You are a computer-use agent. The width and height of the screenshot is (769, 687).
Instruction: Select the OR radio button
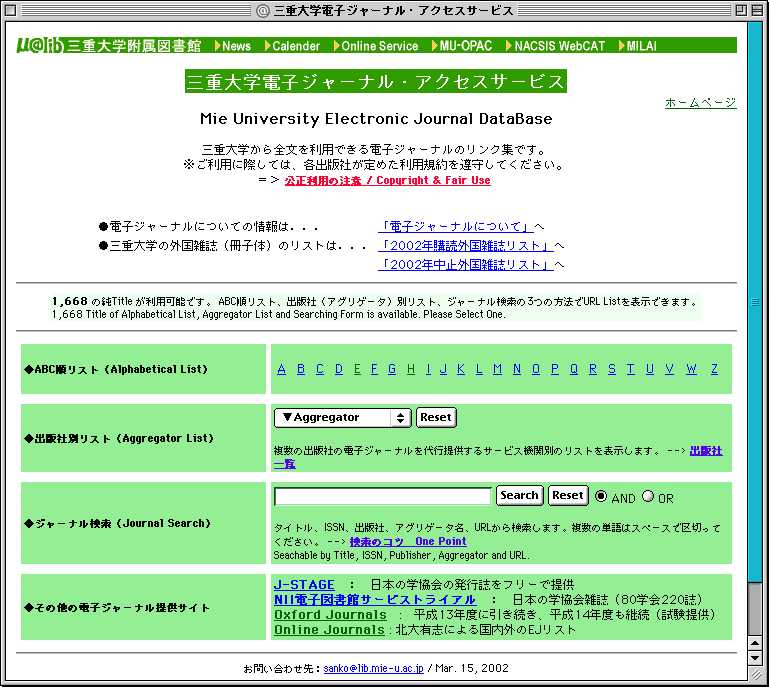click(647, 496)
